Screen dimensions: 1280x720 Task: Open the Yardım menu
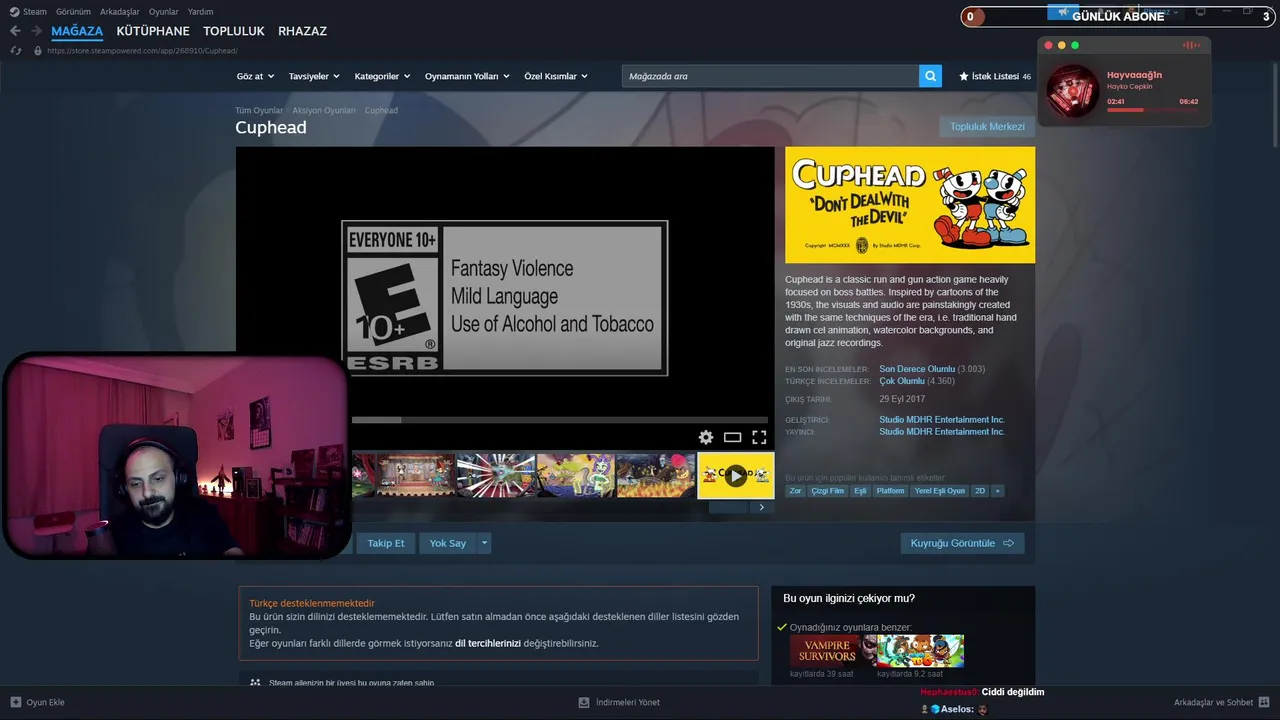(200, 12)
